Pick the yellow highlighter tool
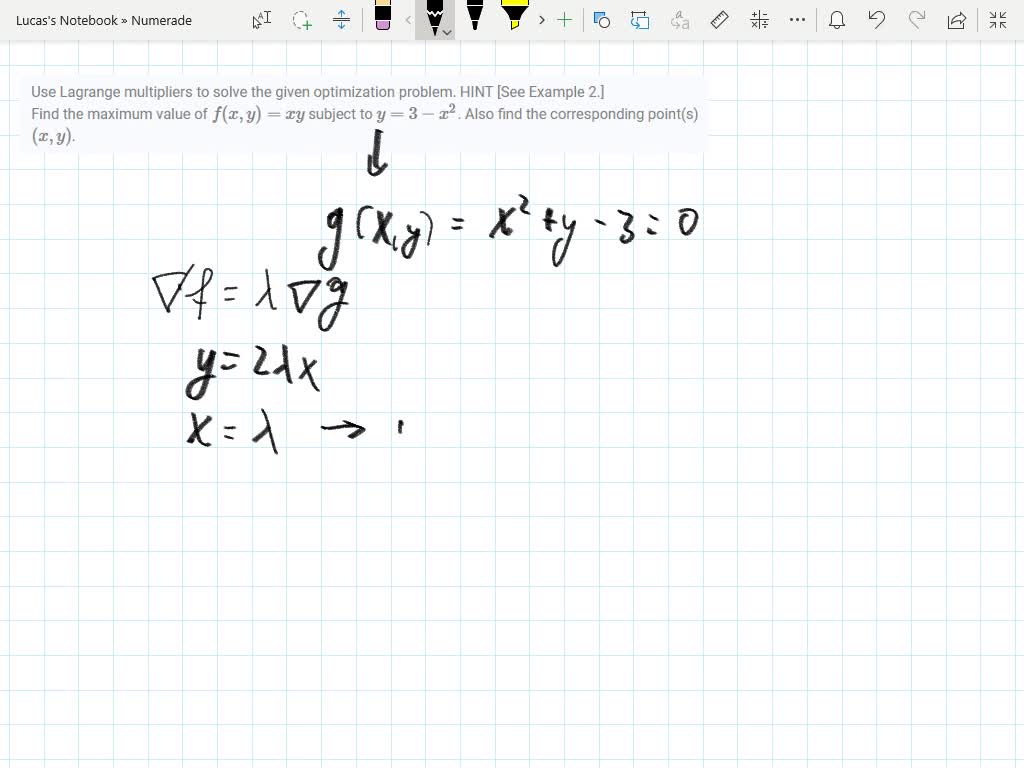The image size is (1024, 768). click(513, 18)
